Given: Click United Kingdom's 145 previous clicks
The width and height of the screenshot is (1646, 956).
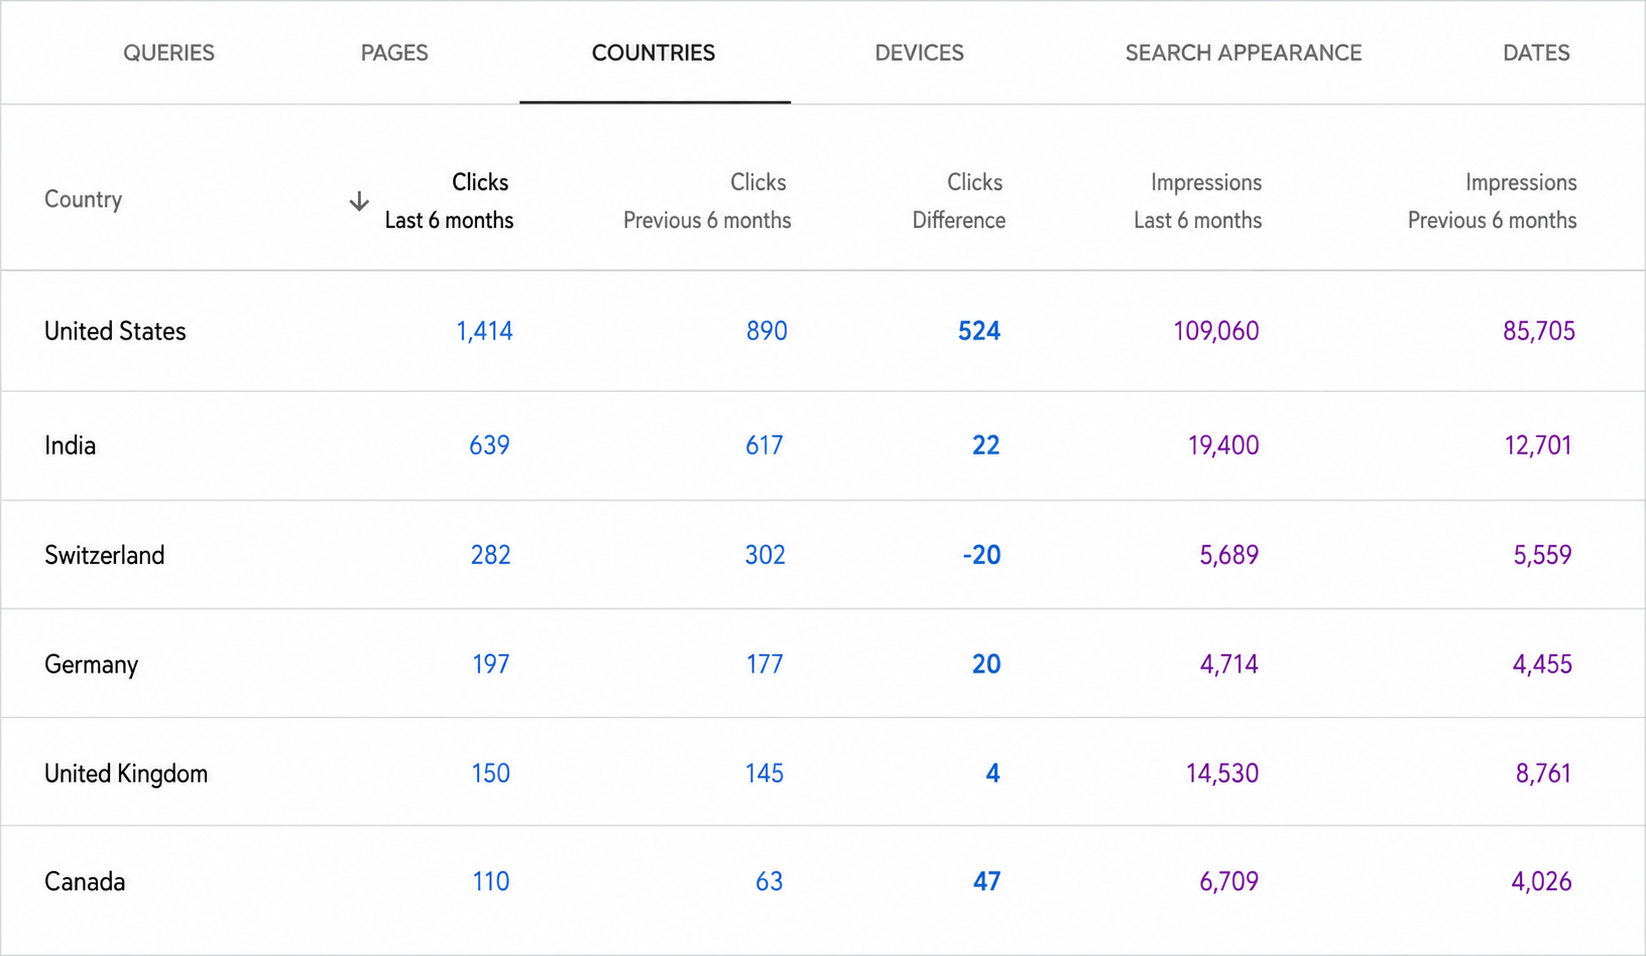Looking at the screenshot, I should click(765, 773).
